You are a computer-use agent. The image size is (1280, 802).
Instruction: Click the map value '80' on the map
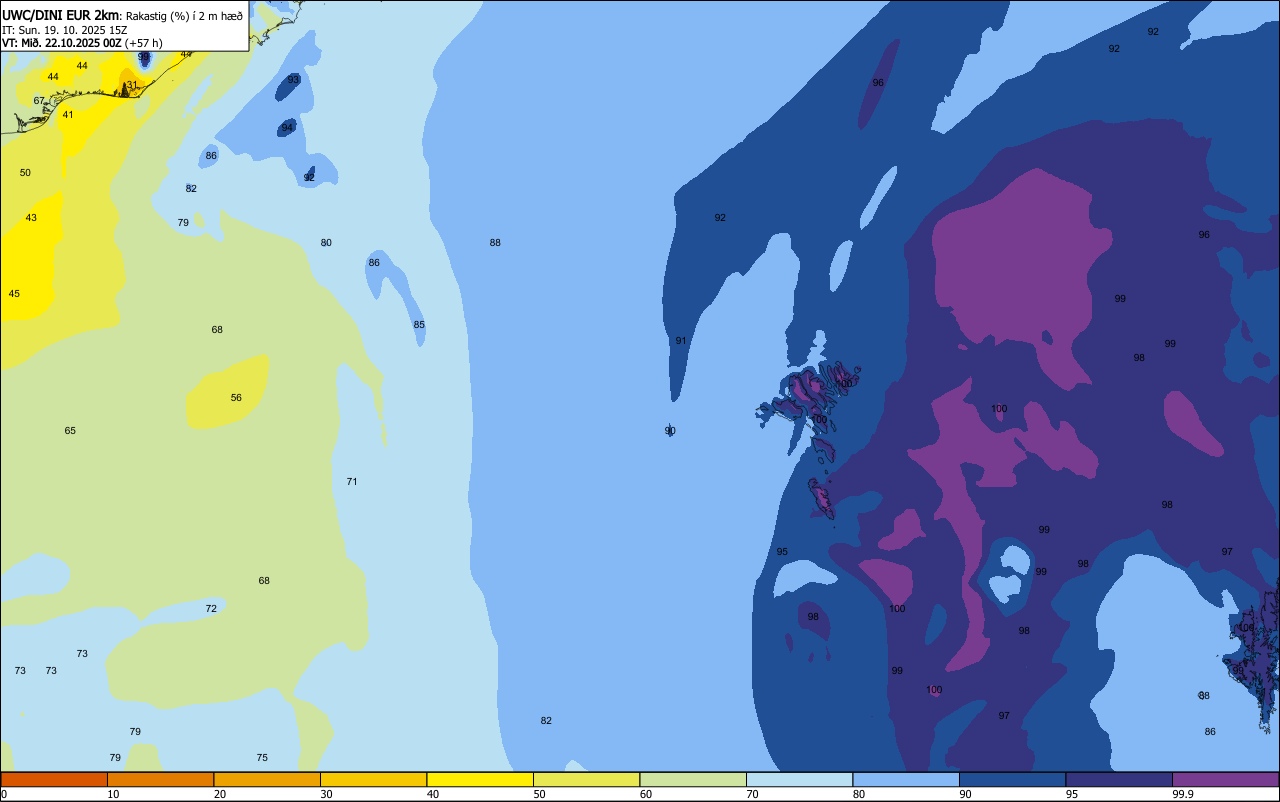pos(326,243)
